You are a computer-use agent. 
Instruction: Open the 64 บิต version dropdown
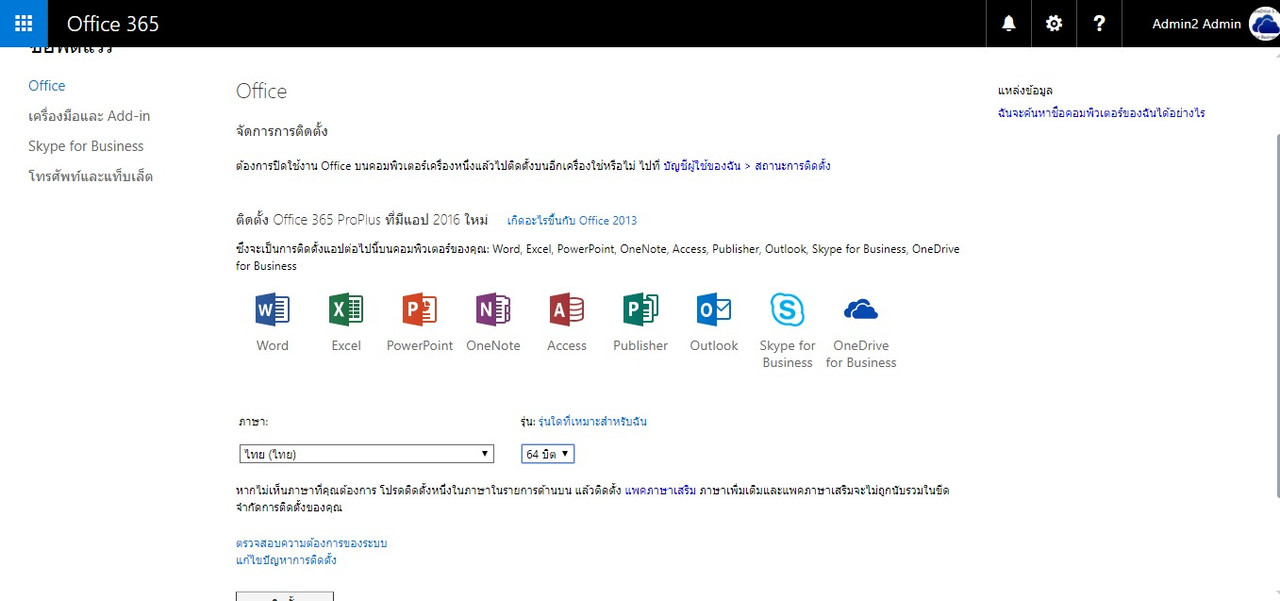548,454
